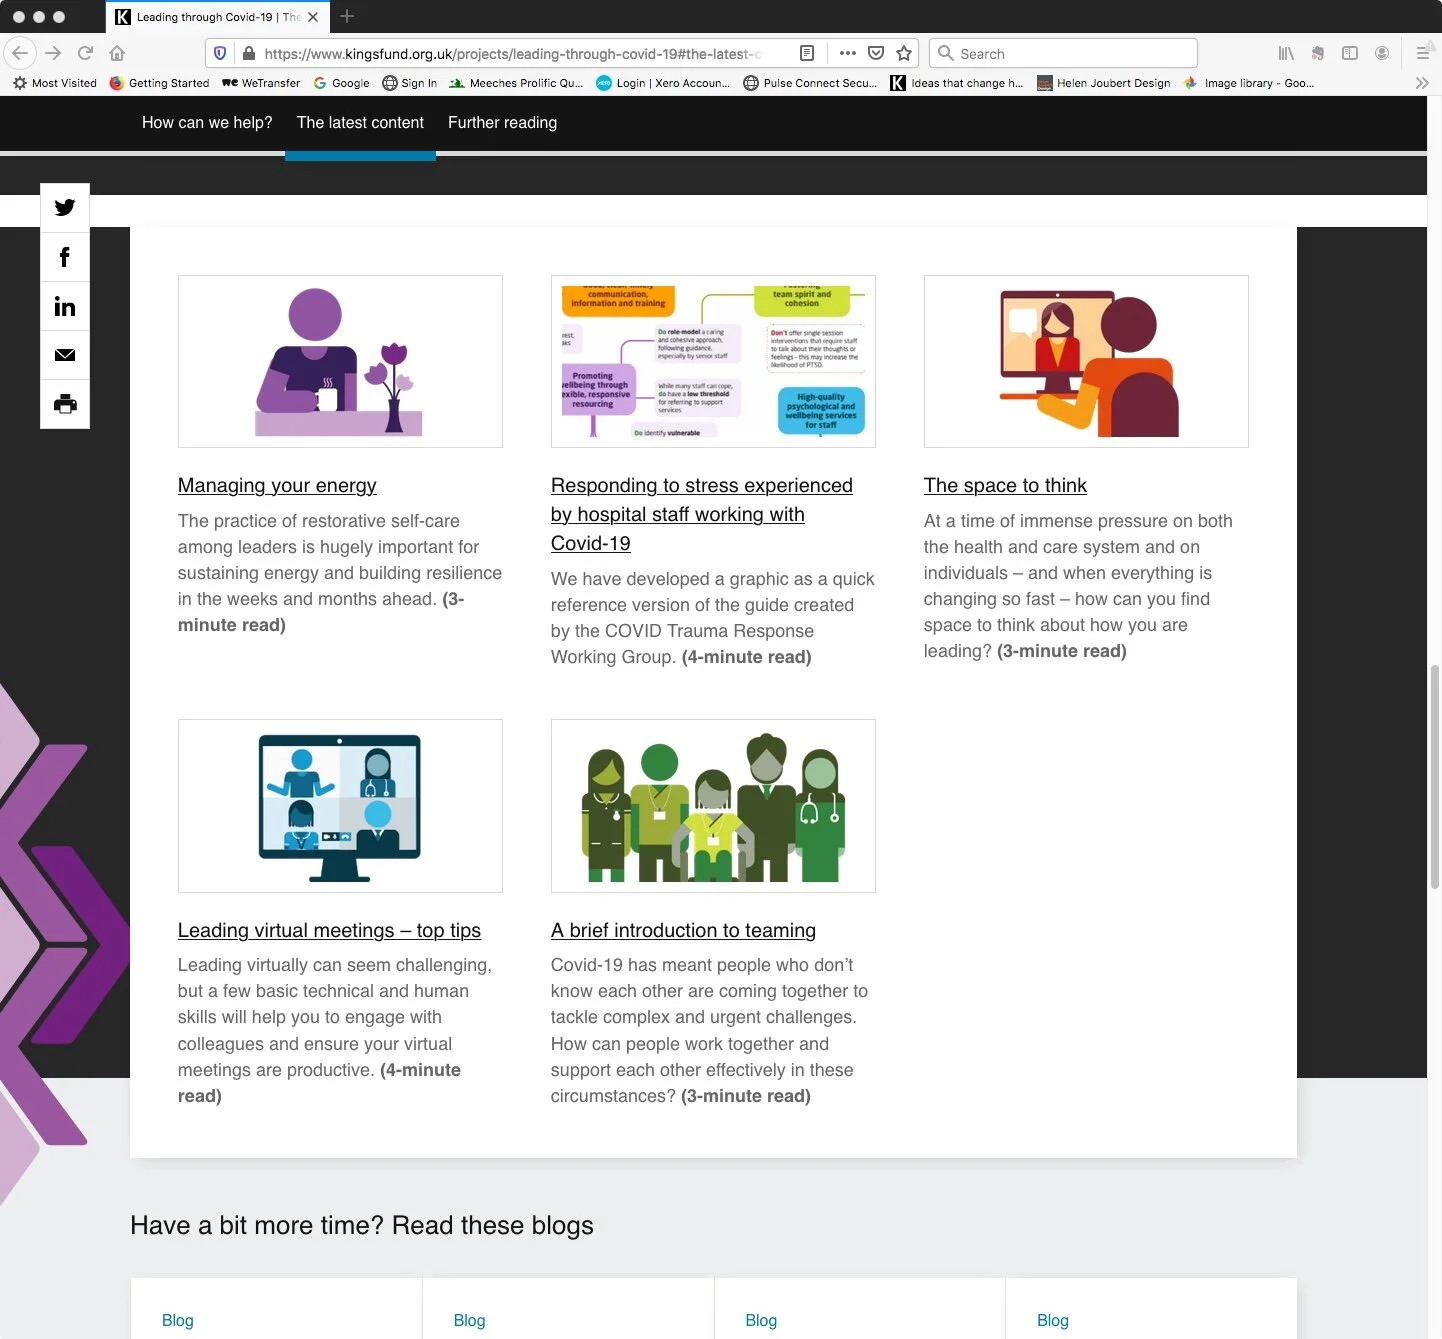The height and width of the screenshot is (1339, 1442).
Task: Open 'The space to think' link
Action: coord(1005,485)
